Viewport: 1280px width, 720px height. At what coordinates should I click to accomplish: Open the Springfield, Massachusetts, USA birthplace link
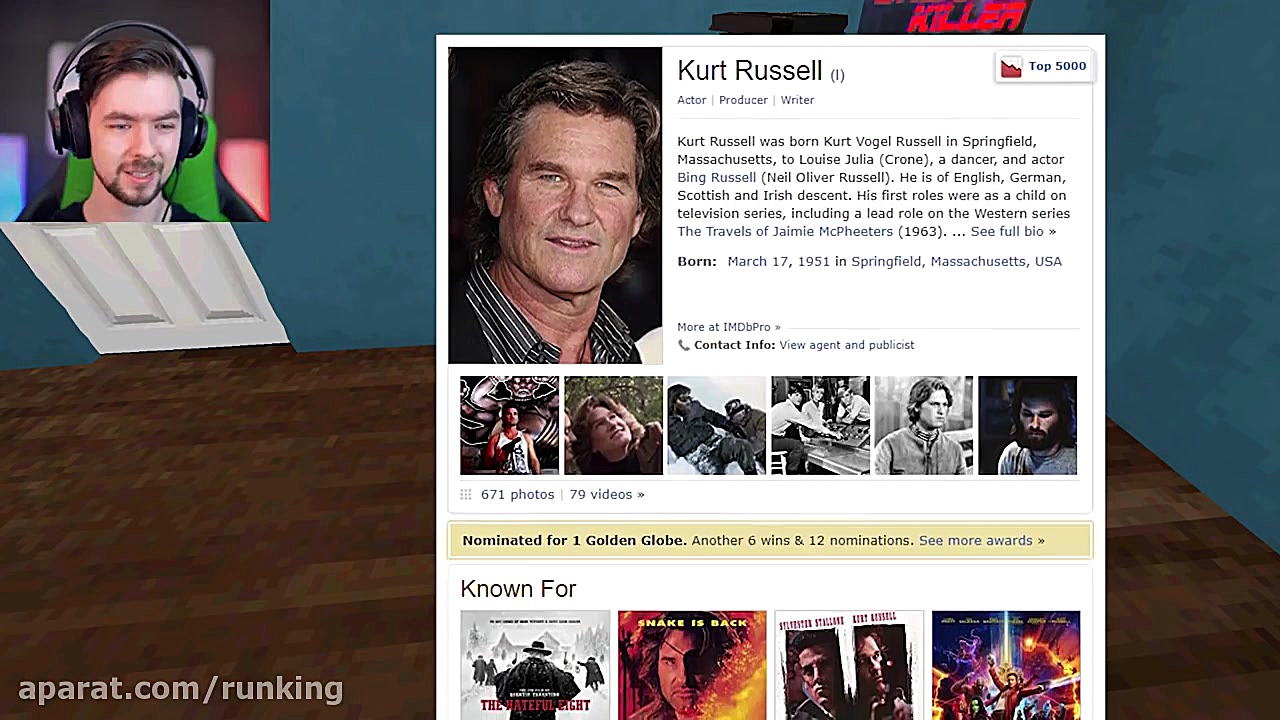tap(956, 261)
